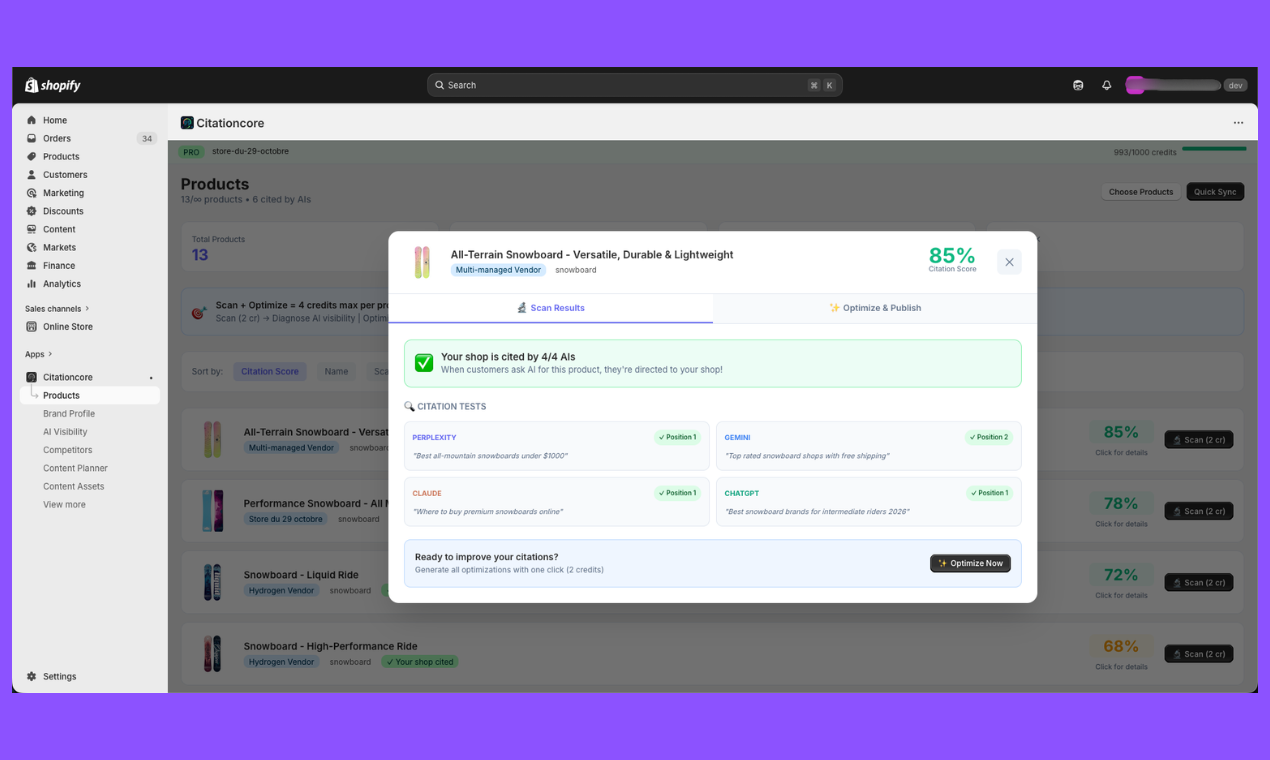Click the snowboard thumbnail in dialog
1270x760 pixels.
pyautogui.click(x=422, y=262)
